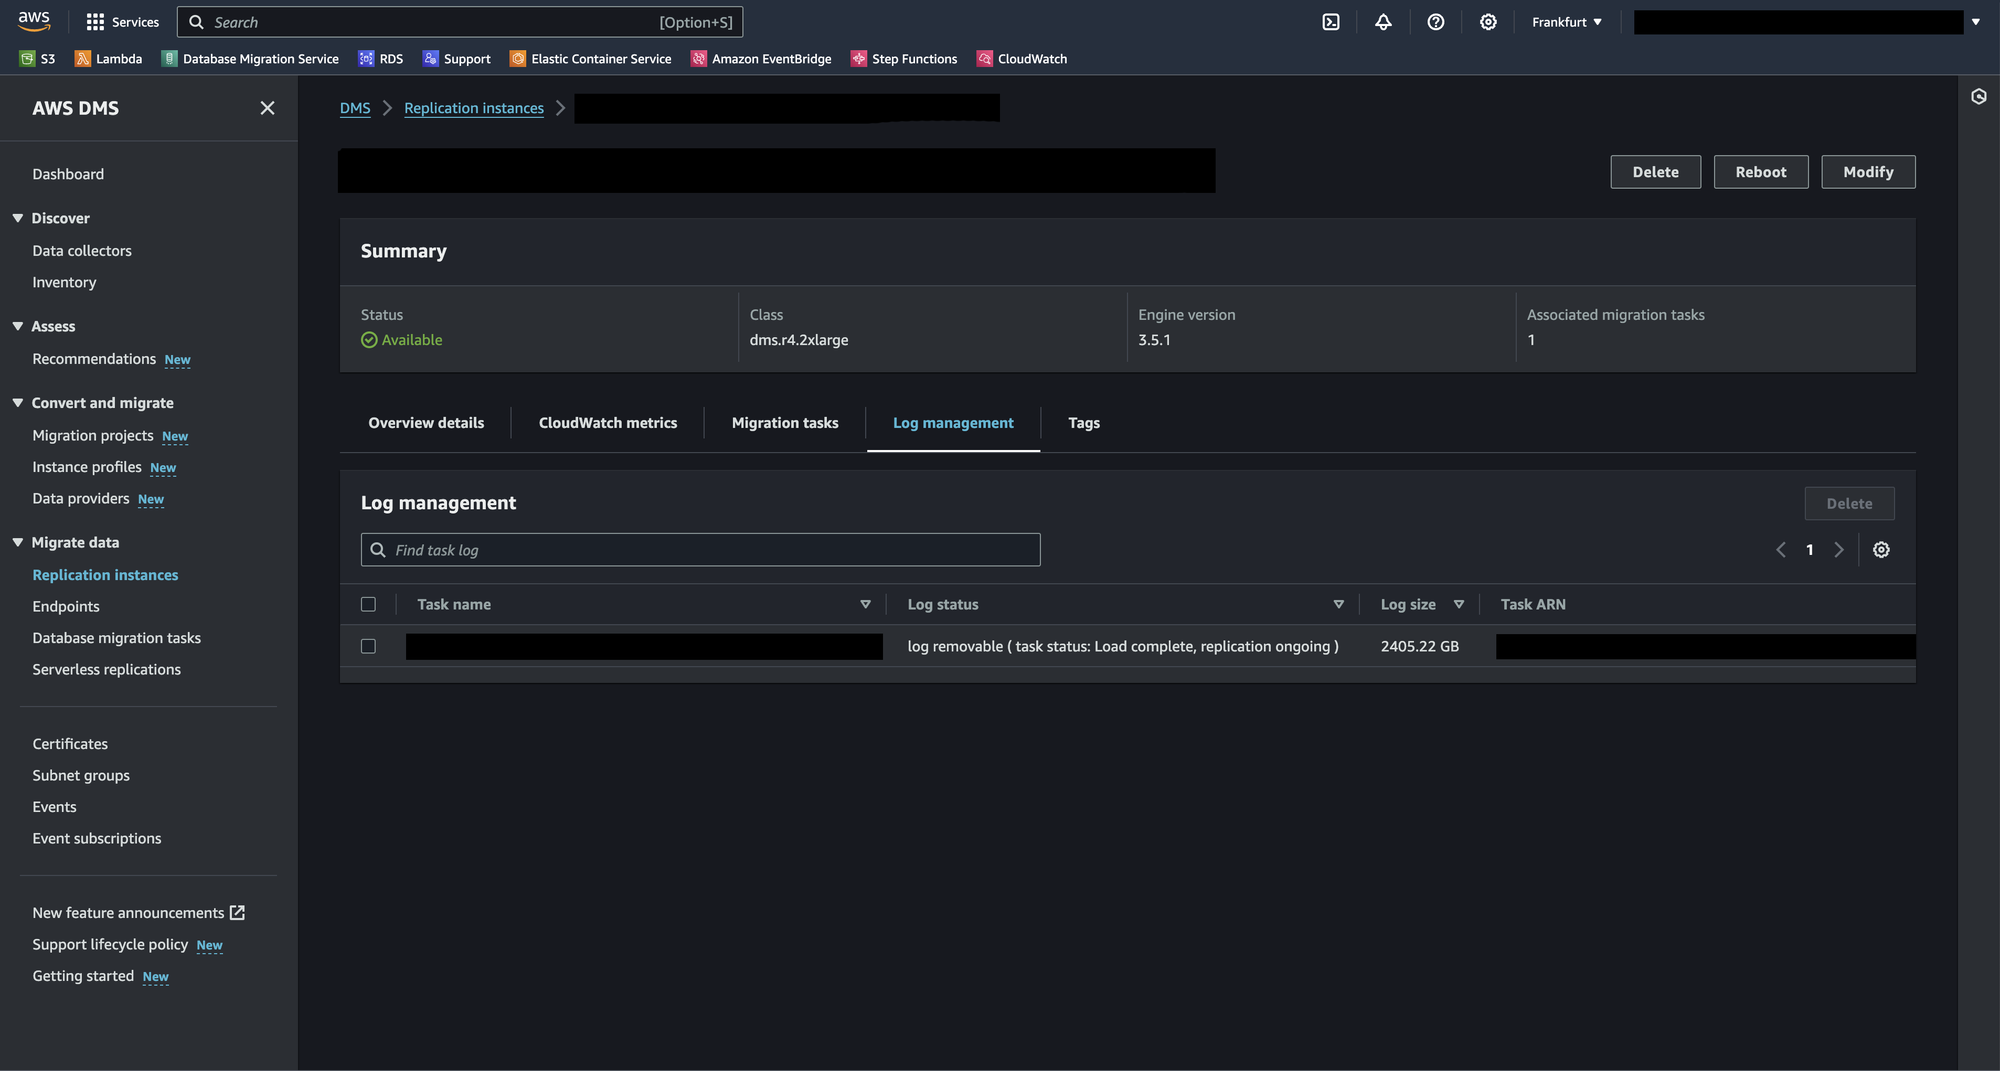Open Amazon EventBridge bookmark
The image size is (2000, 1071).
tap(761, 59)
